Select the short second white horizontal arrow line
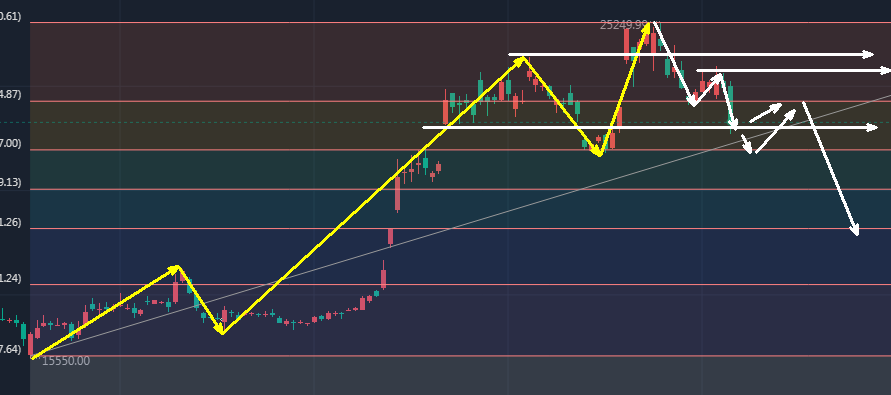The height and width of the screenshot is (395, 891). click(x=793, y=70)
